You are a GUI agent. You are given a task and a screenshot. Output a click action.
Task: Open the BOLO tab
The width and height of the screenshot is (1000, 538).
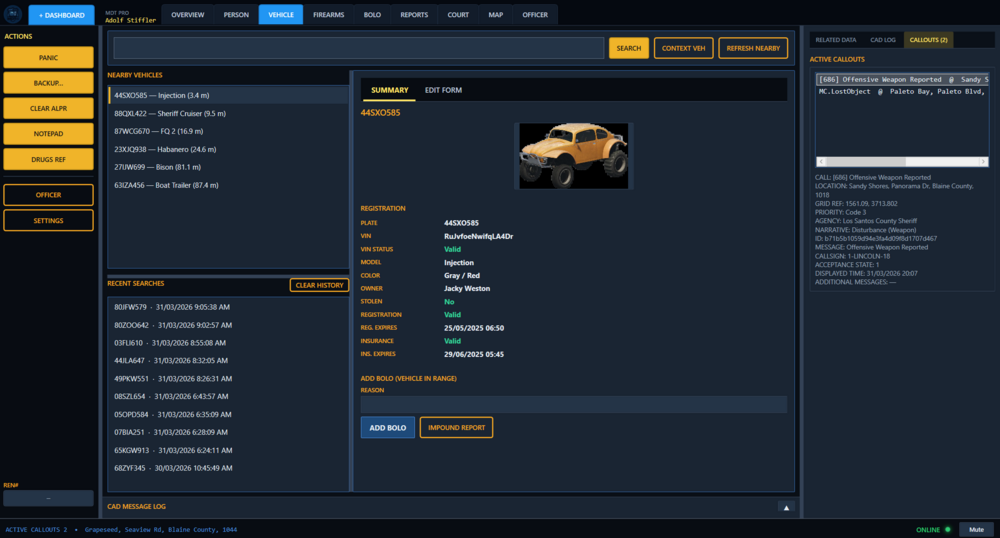tap(372, 15)
